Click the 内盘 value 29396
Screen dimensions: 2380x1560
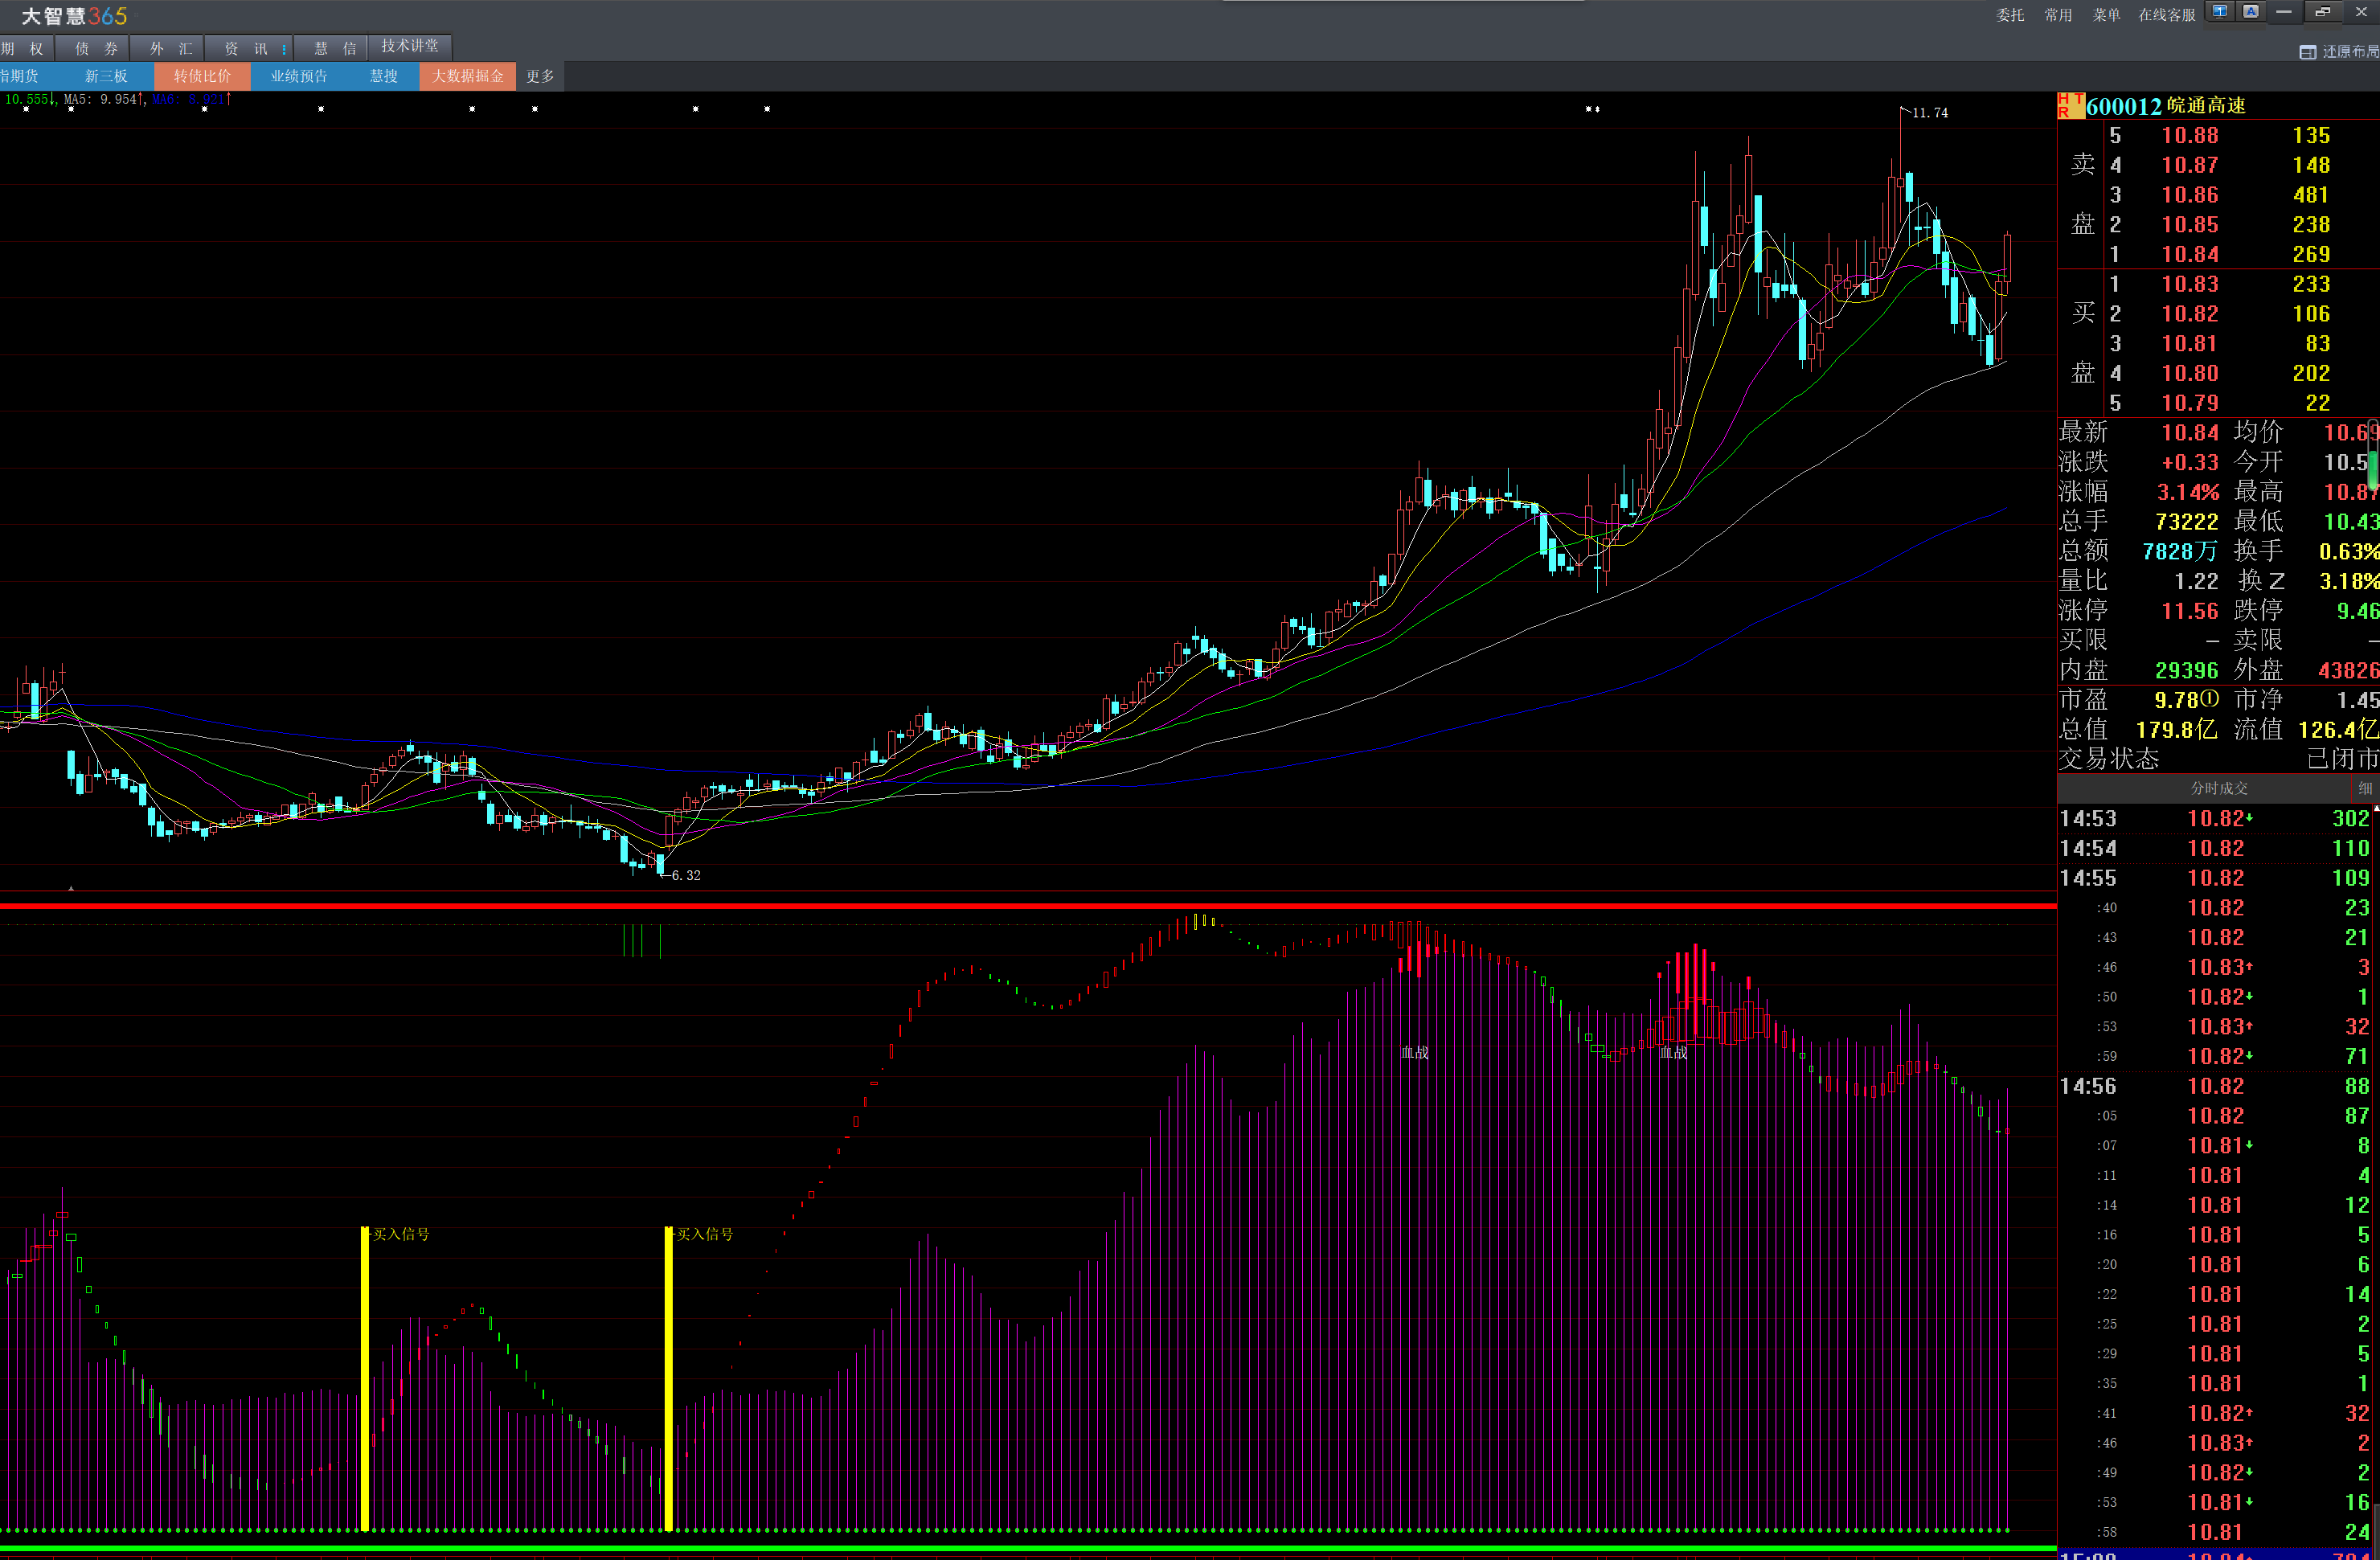[x=2186, y=670]
